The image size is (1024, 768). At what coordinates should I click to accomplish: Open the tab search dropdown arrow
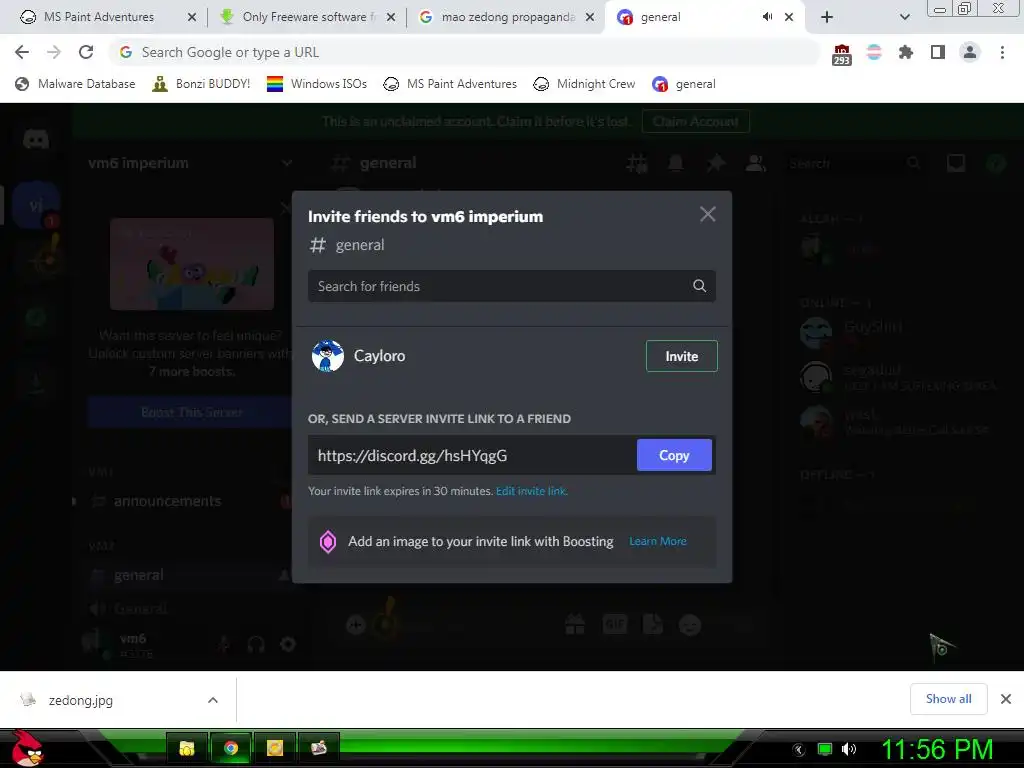904,17
